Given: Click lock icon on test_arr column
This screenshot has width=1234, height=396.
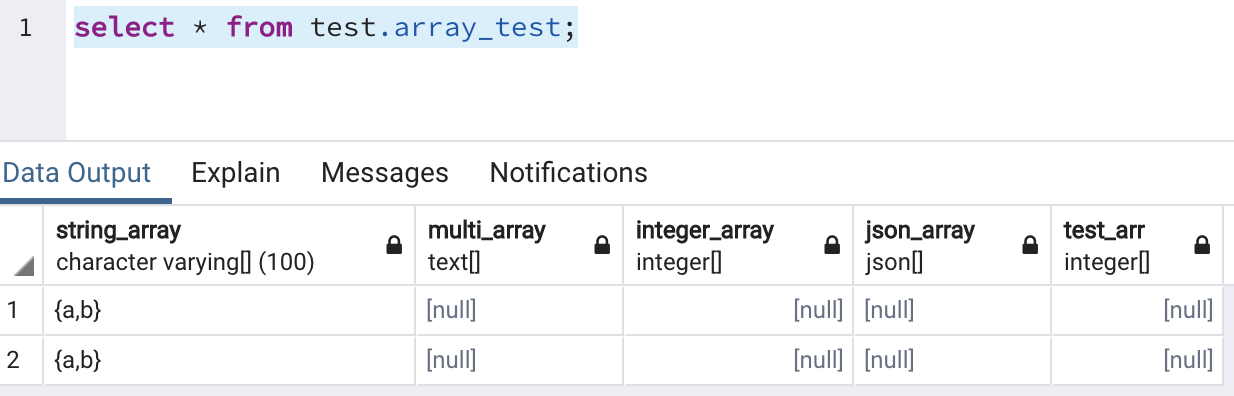Looking at the screenshot, I should click(x=1202, y=245).
